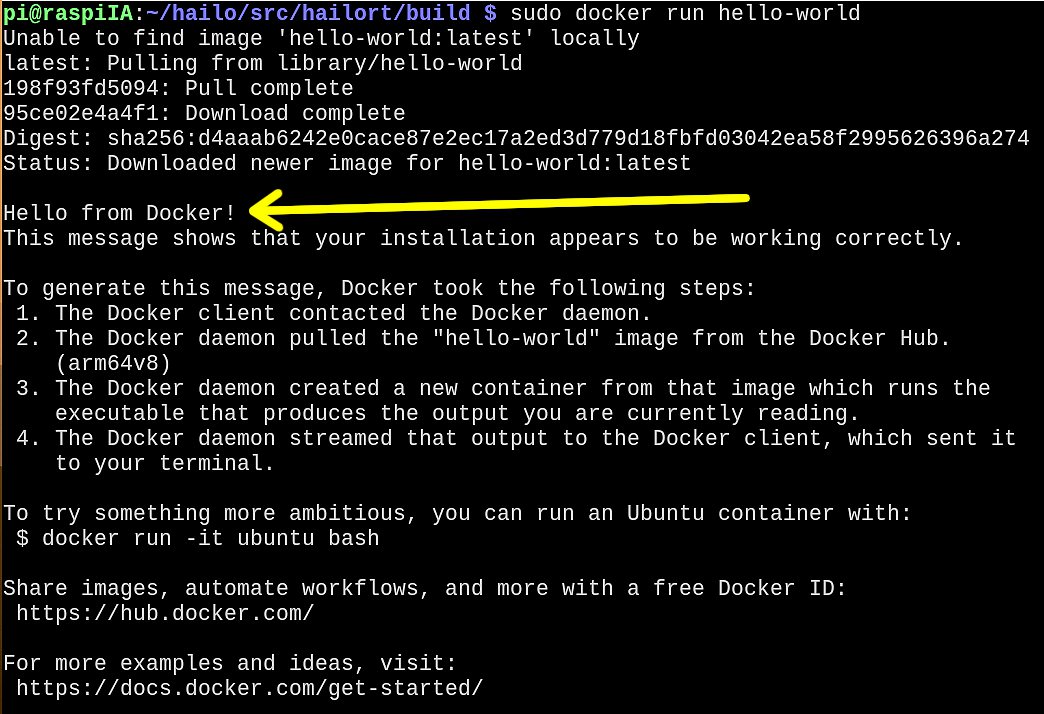The height and width of the screenshot is (714, 1044).
Task: Click the "95ce02e4a4f1: Download complete" line
Action: pyautogui.click(x=204, y=113)
